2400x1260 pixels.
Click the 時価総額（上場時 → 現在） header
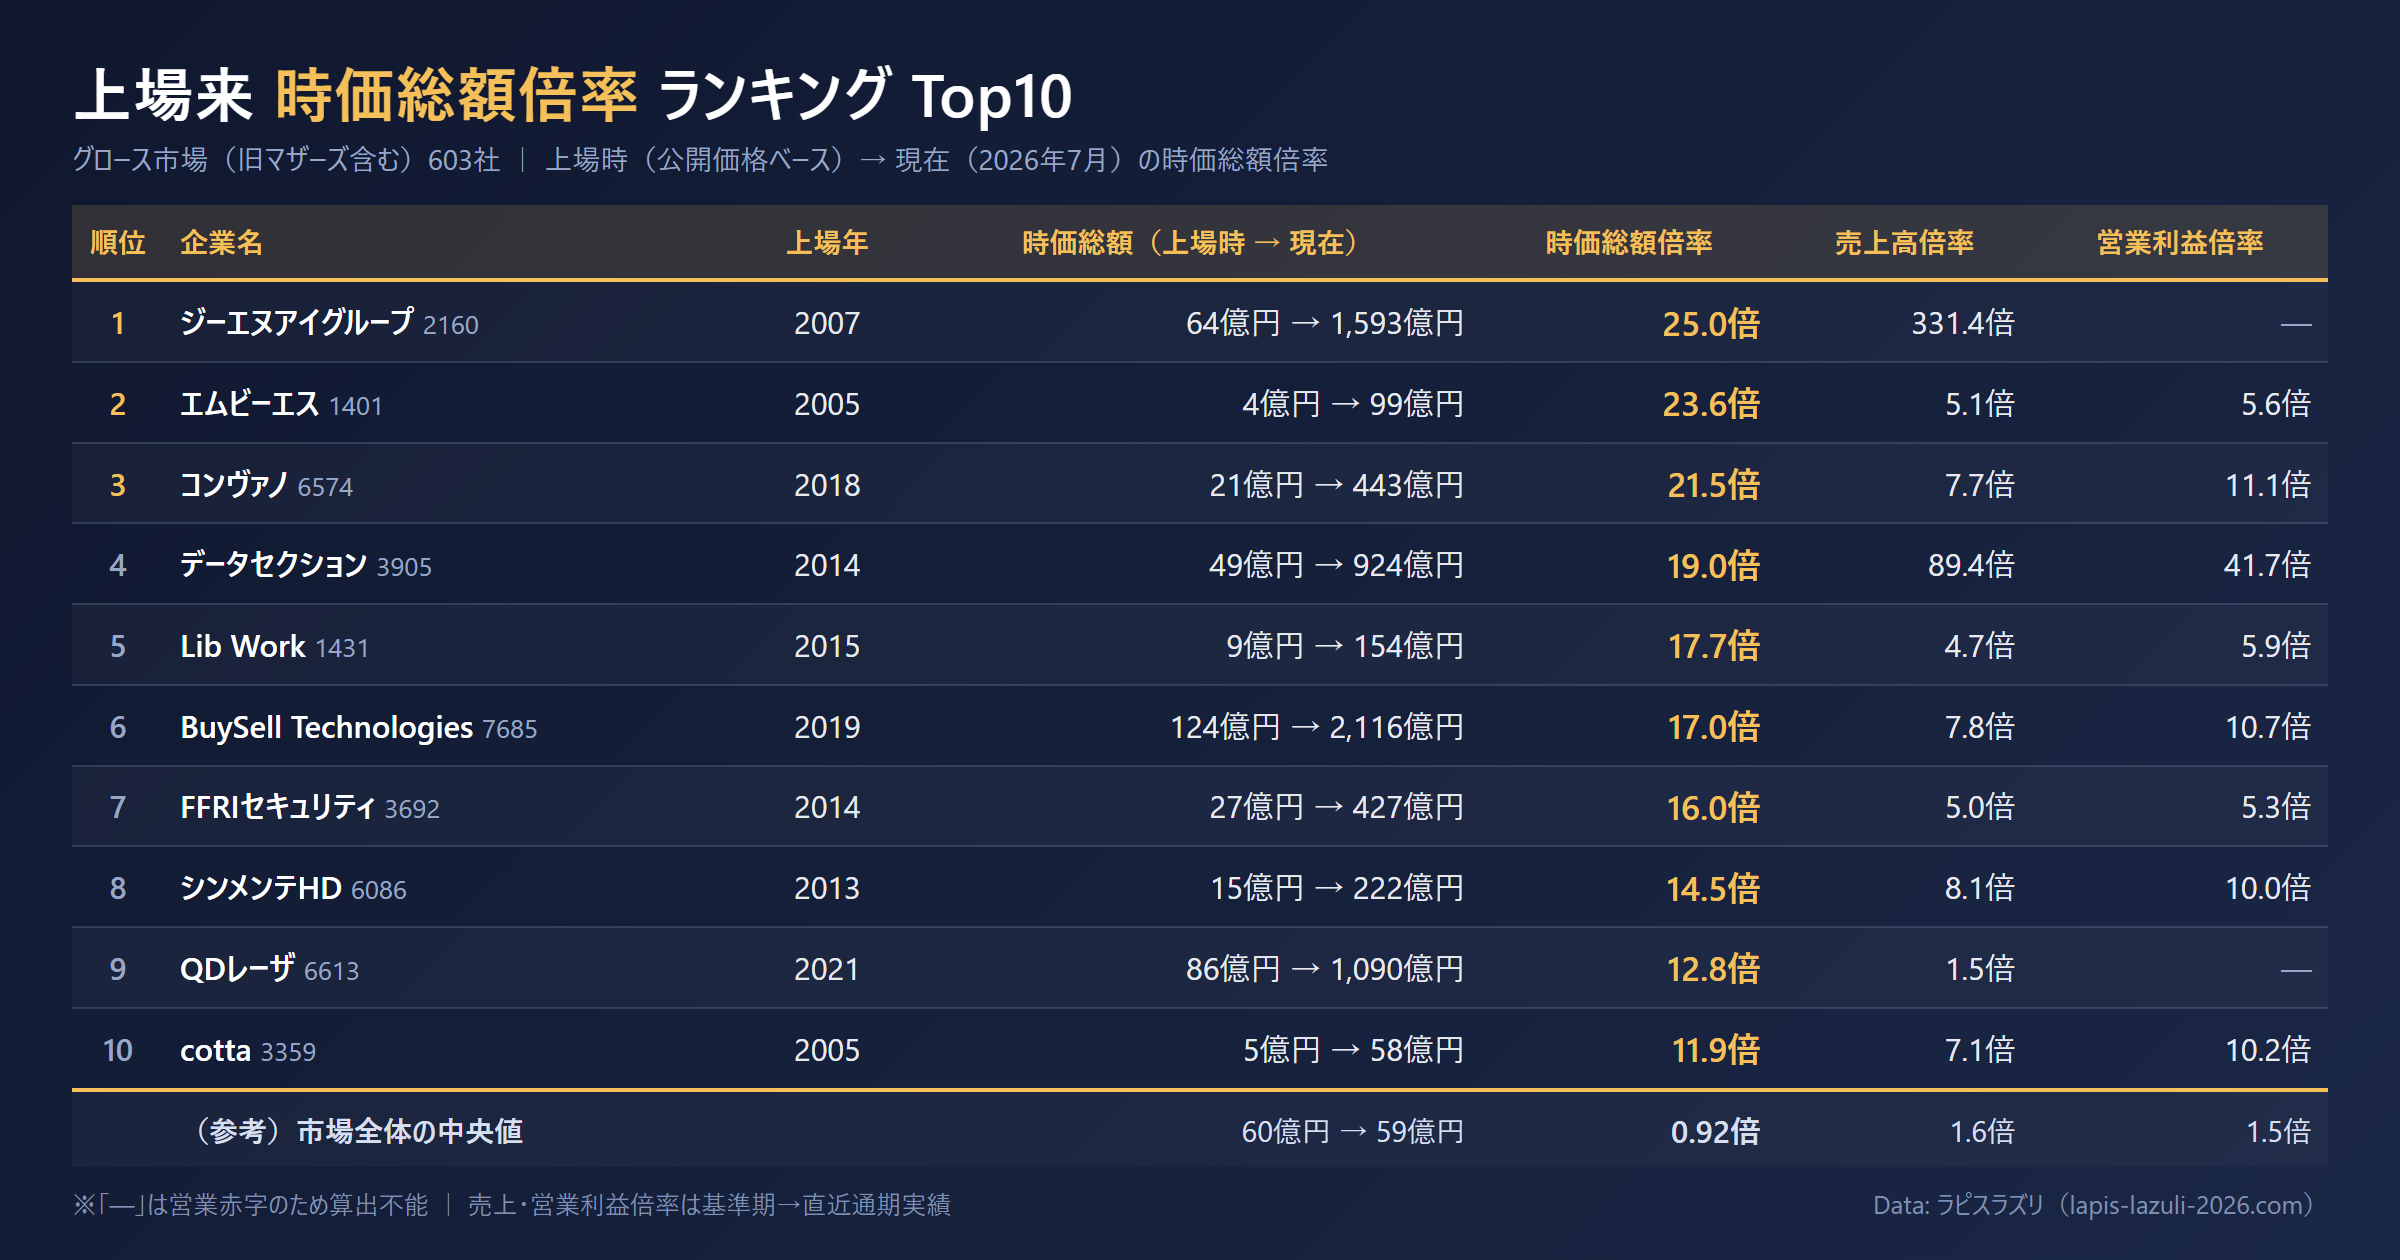click(1189, 243)
